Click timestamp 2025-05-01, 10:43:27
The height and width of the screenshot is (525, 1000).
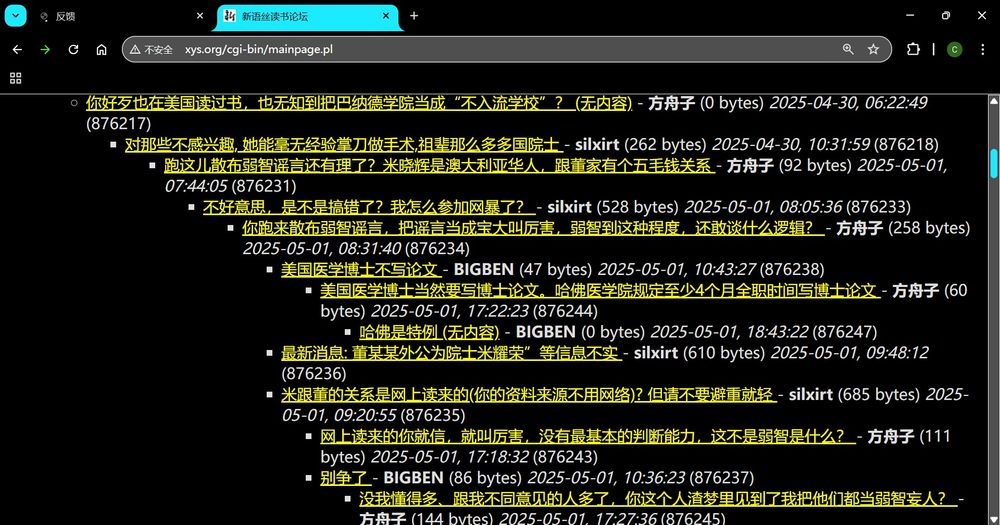tap(677, 270)
